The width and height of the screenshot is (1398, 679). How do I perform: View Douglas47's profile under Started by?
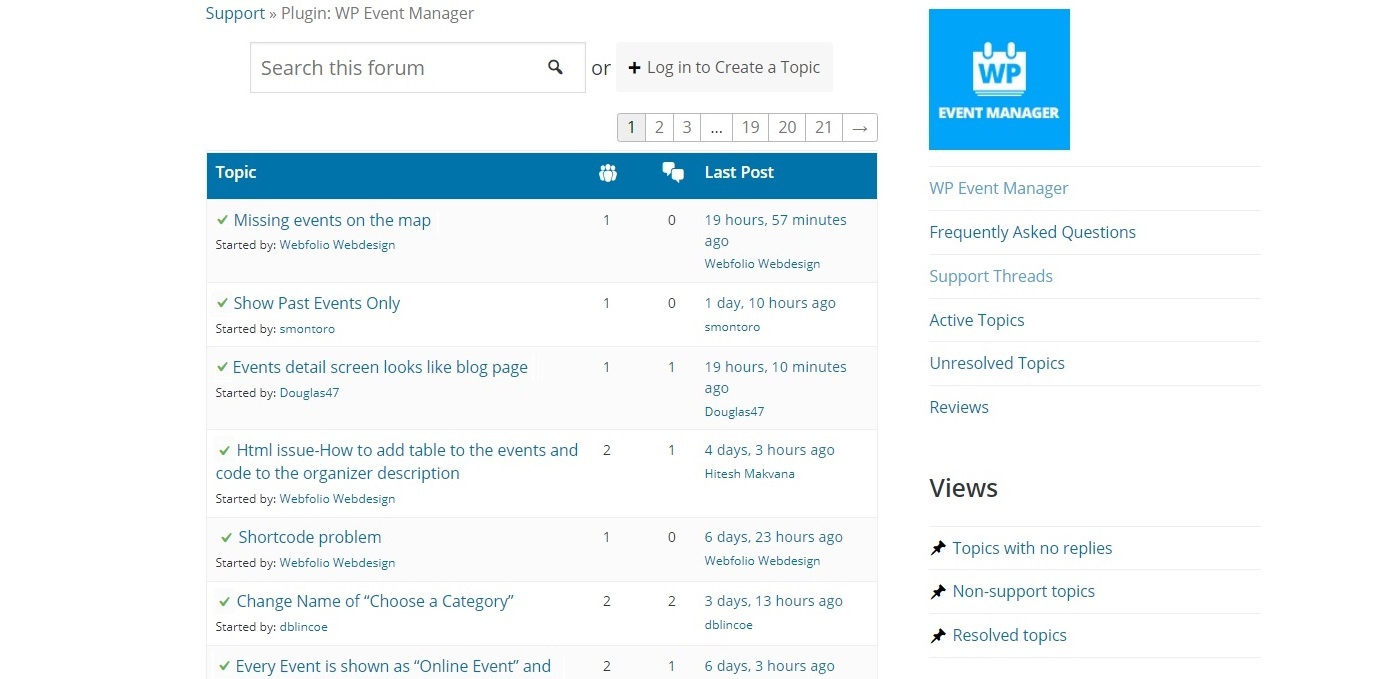pyautogui.click(x=309, y=393)
